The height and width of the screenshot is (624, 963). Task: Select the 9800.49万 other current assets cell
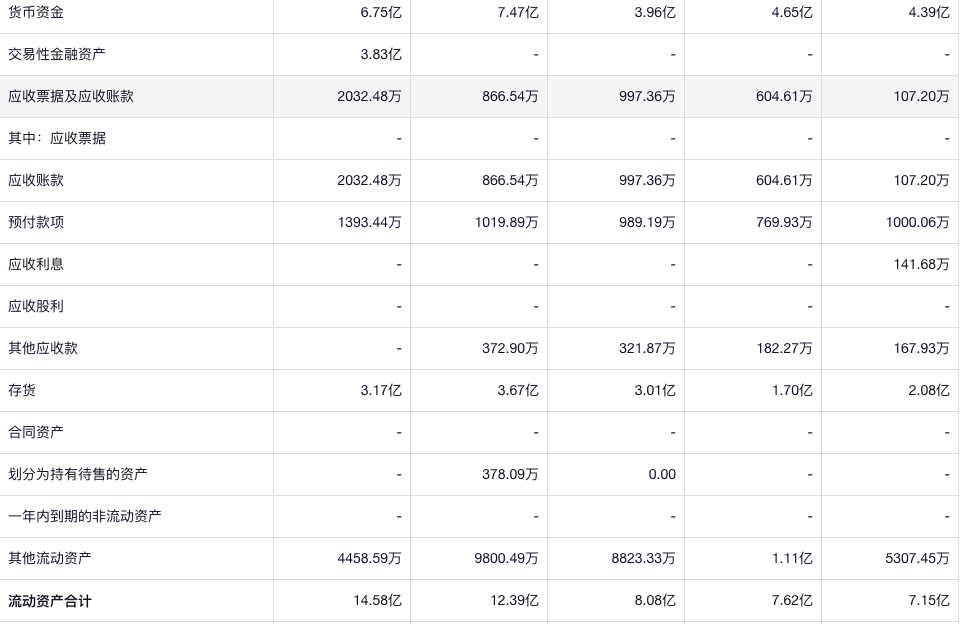(506, 558)
